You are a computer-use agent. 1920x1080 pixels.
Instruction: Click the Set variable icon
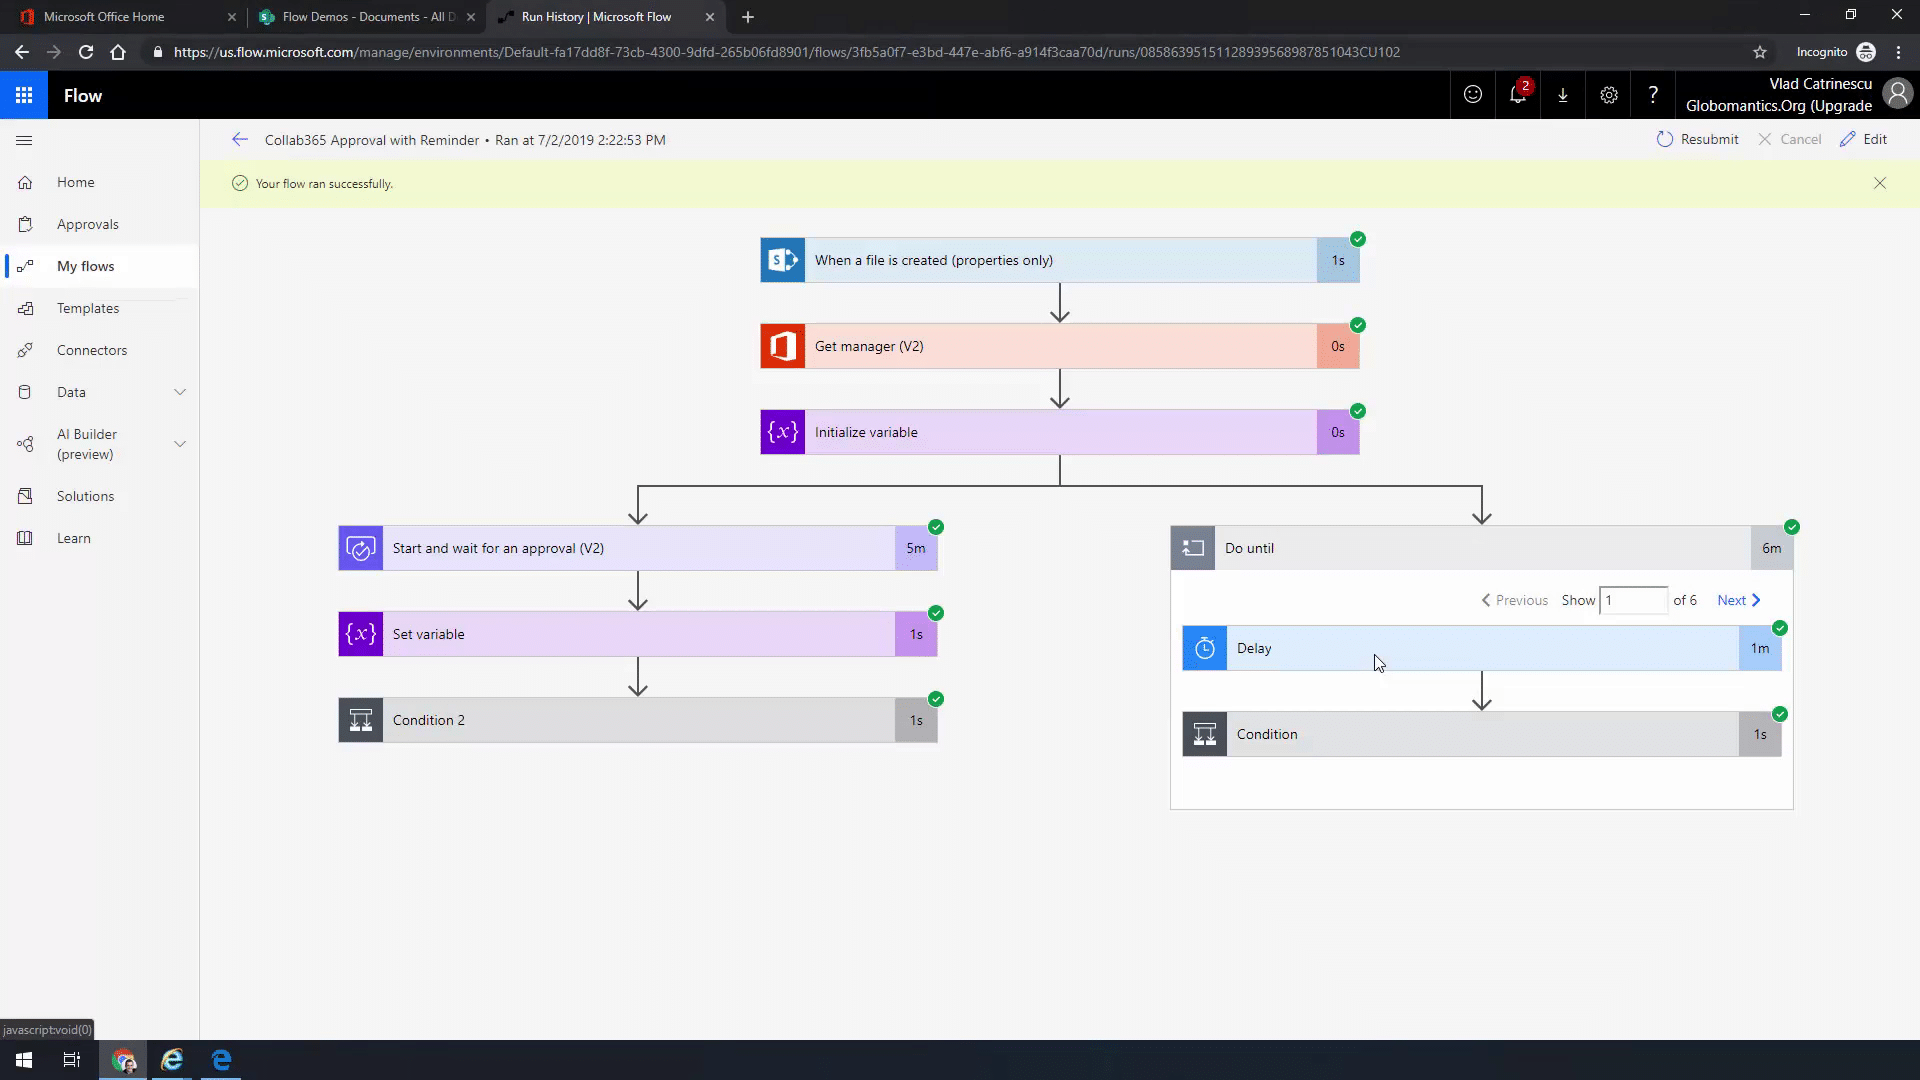pyautogui.click(x=361, y=634)
